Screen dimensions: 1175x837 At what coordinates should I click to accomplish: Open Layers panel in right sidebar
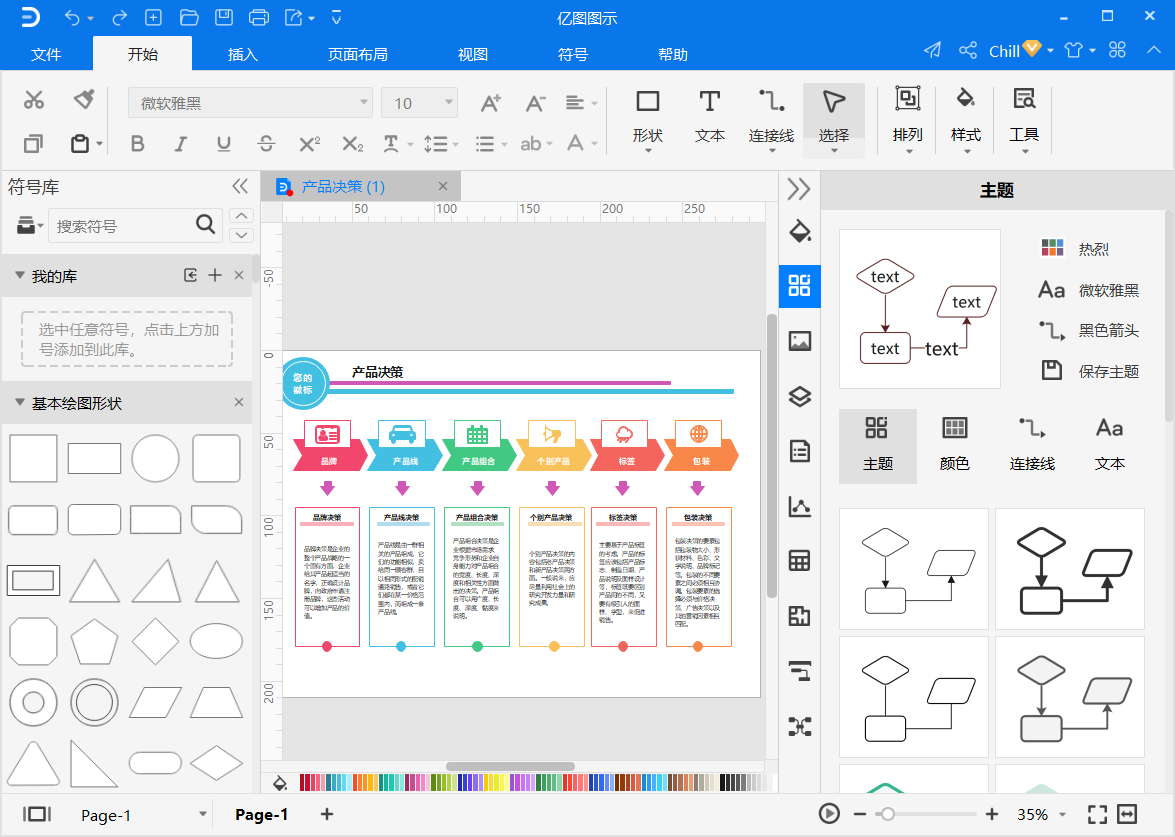pos(800,396)
